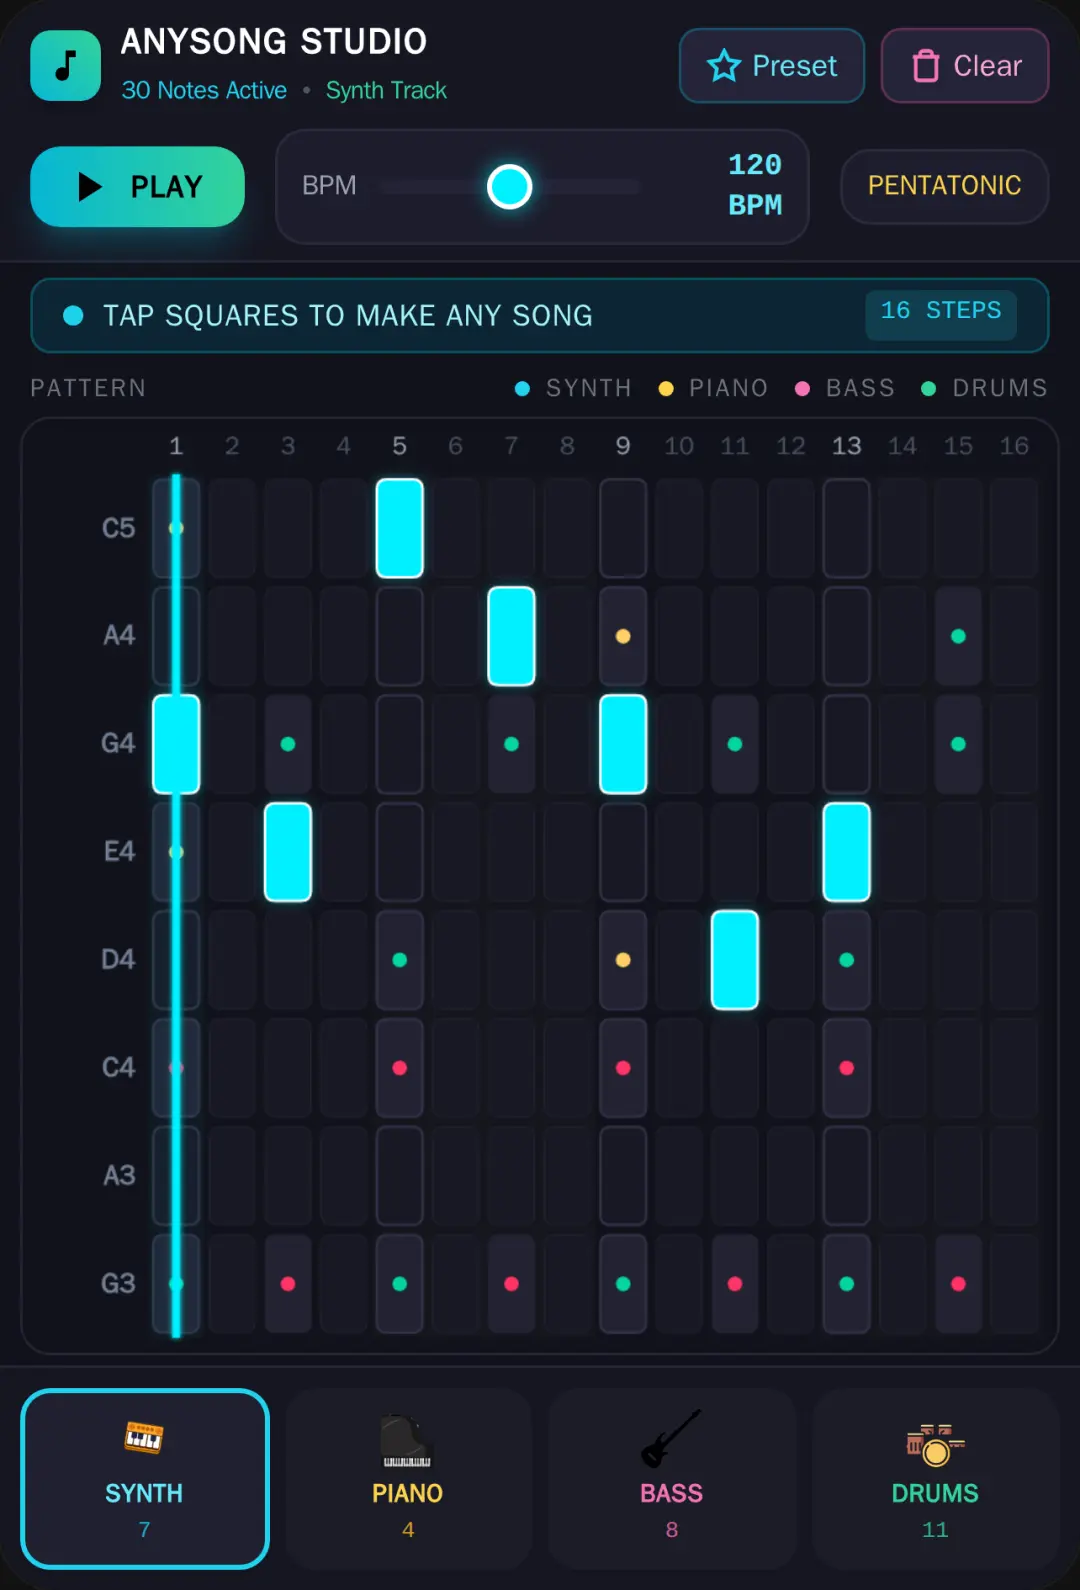Click step number 5 in the header
The image size is (1080, 1590).
point(400,446)
